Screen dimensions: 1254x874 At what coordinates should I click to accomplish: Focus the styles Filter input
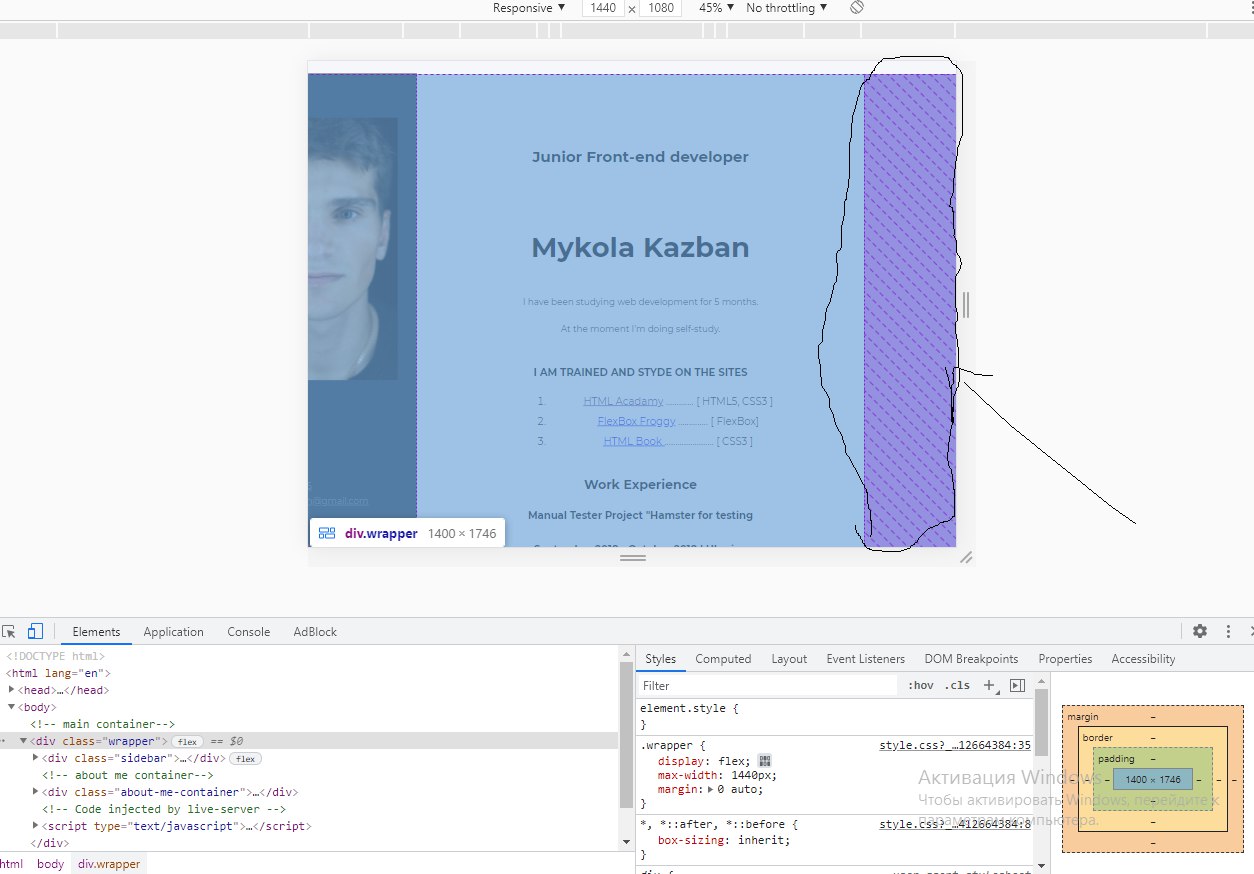pyautogui.click(x=768, y=685)
